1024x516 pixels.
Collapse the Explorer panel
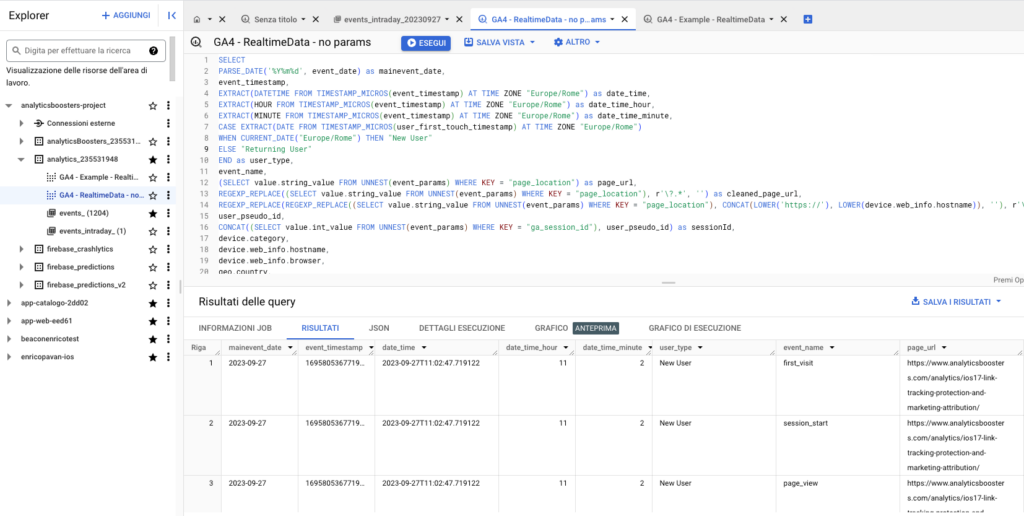coord(172,15)
